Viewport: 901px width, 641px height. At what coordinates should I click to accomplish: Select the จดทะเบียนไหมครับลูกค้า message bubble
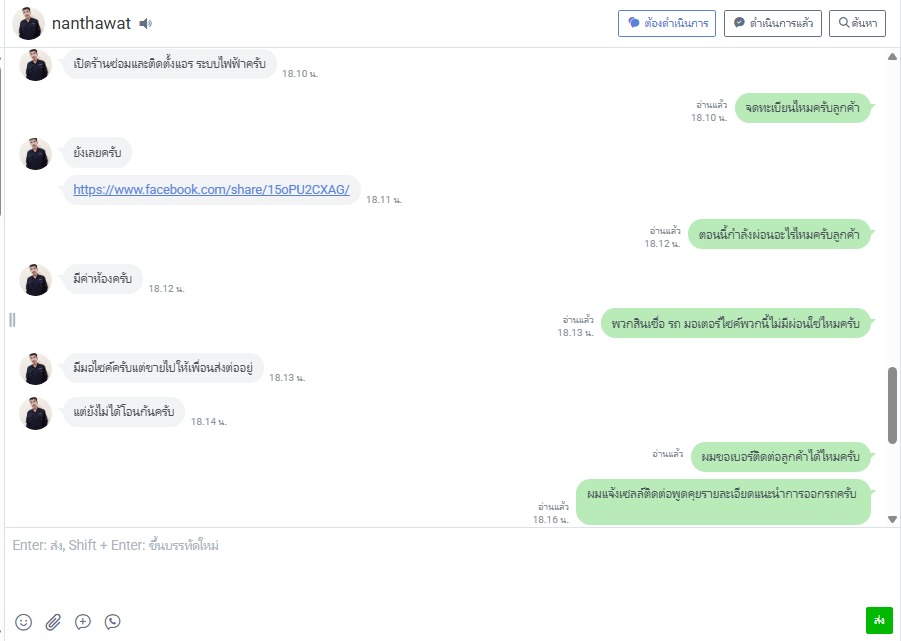[802, 108]
